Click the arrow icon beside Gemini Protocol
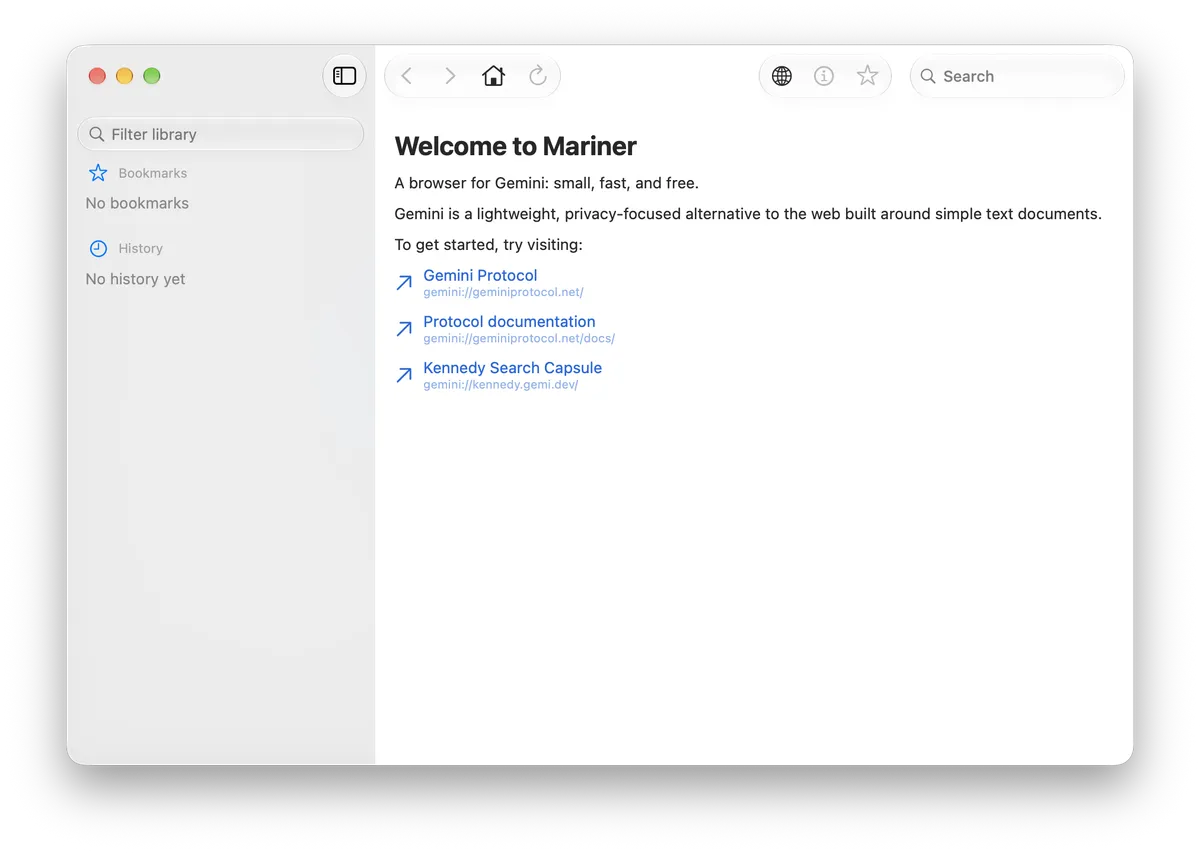 (x=404, y=283)
